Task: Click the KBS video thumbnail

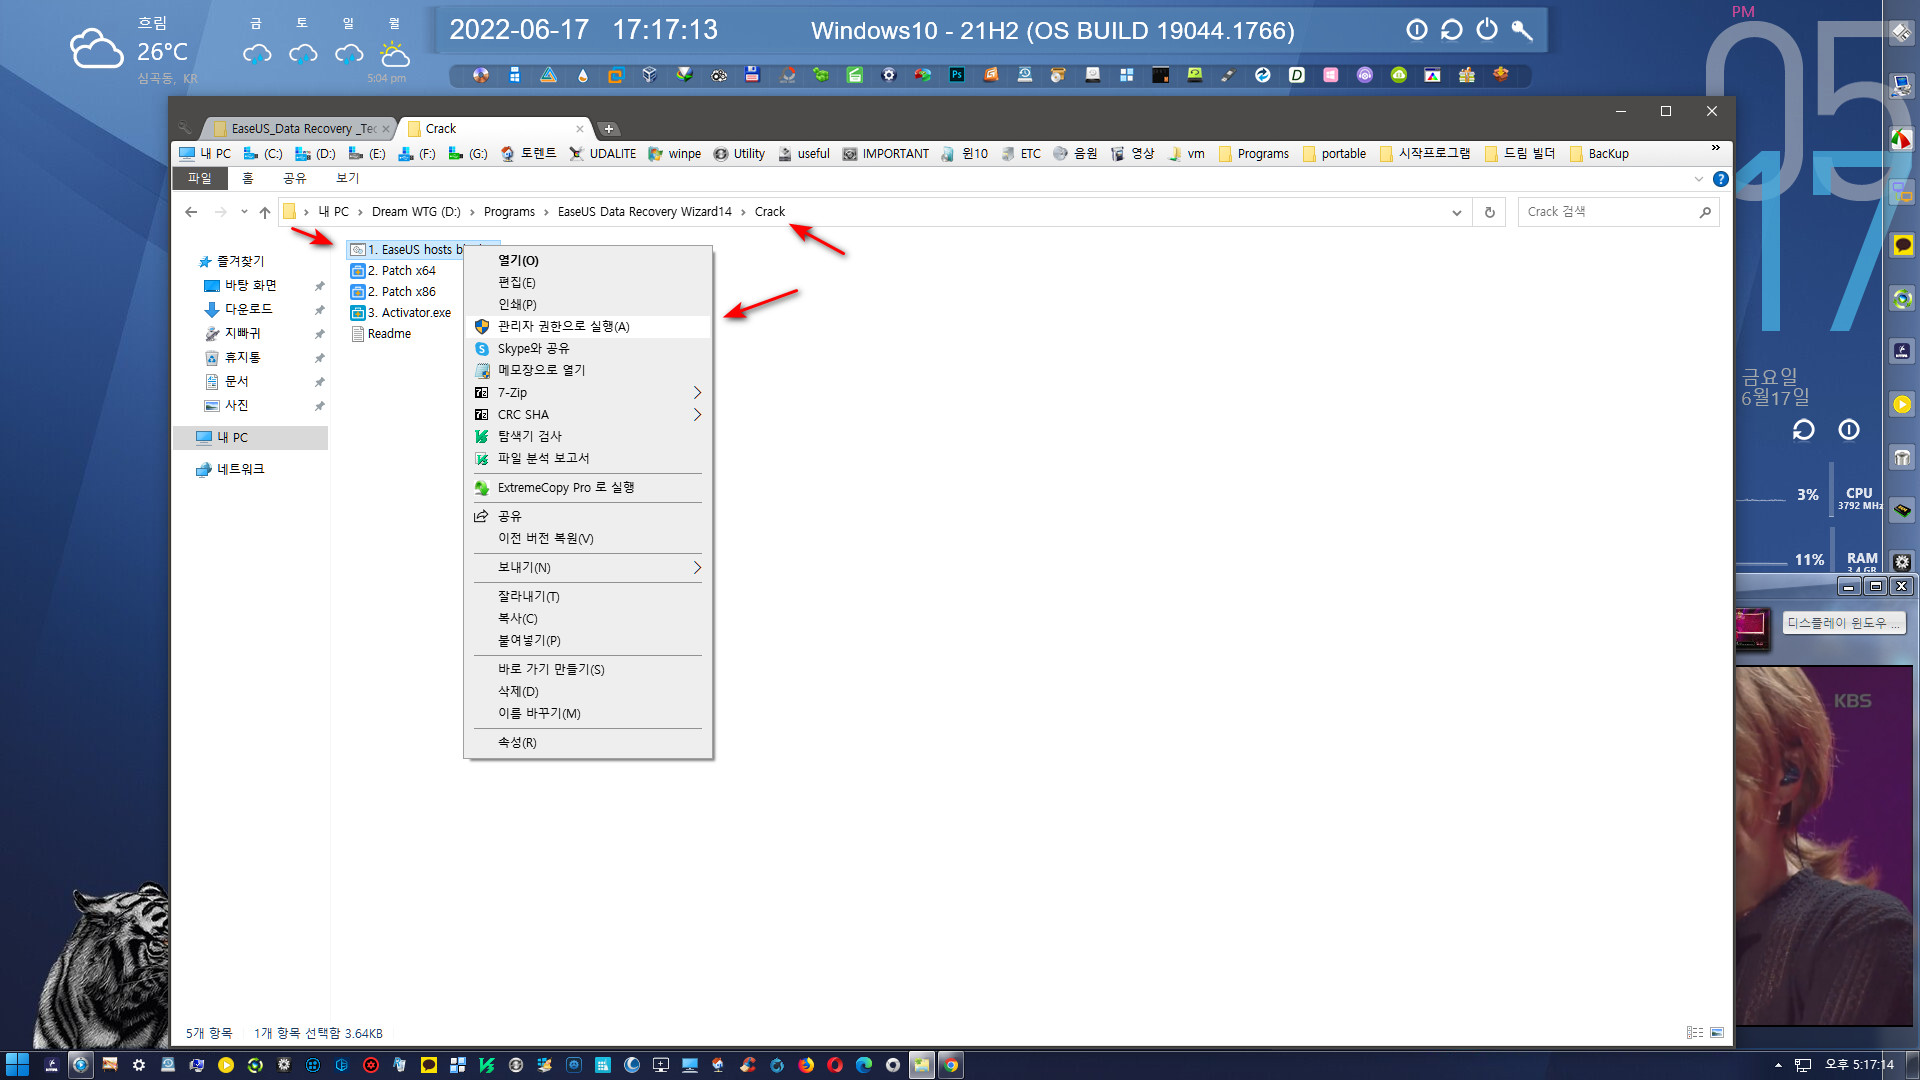Action: pos(1824,846)
